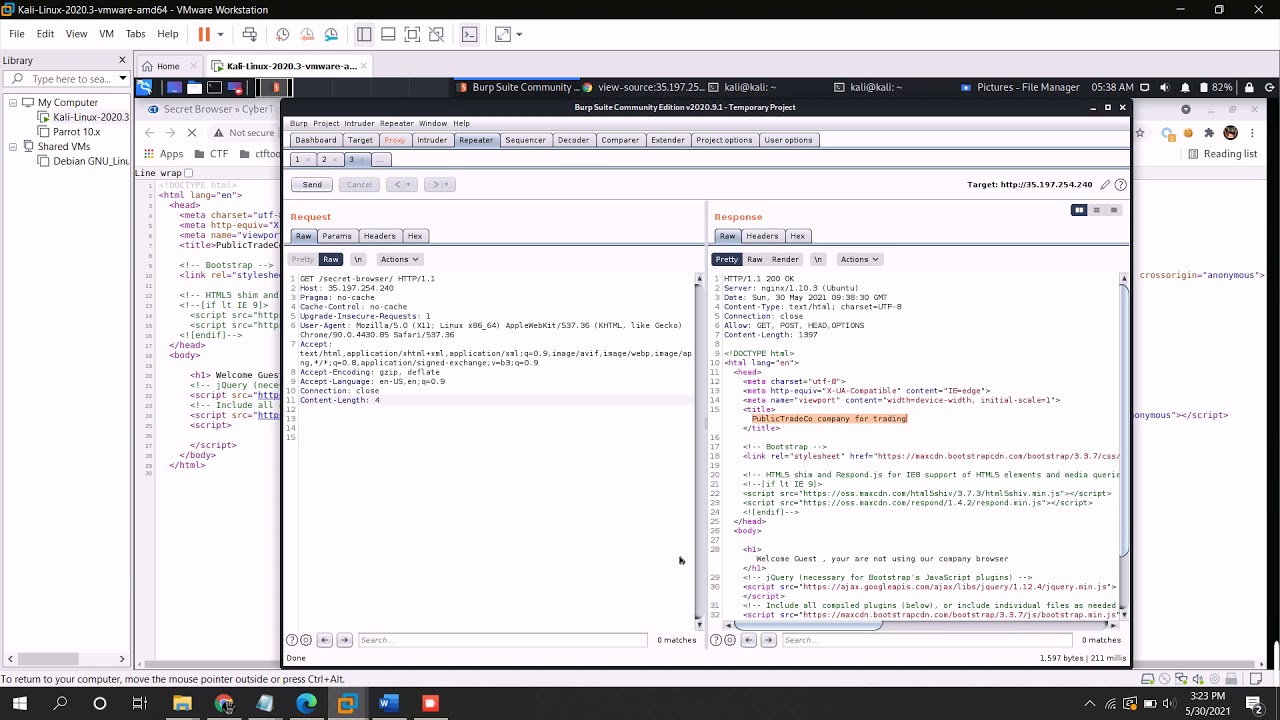Screen dimensions: 1280x720
Task: Click the Send request button in Burp
Action: [x=312, y=184]
